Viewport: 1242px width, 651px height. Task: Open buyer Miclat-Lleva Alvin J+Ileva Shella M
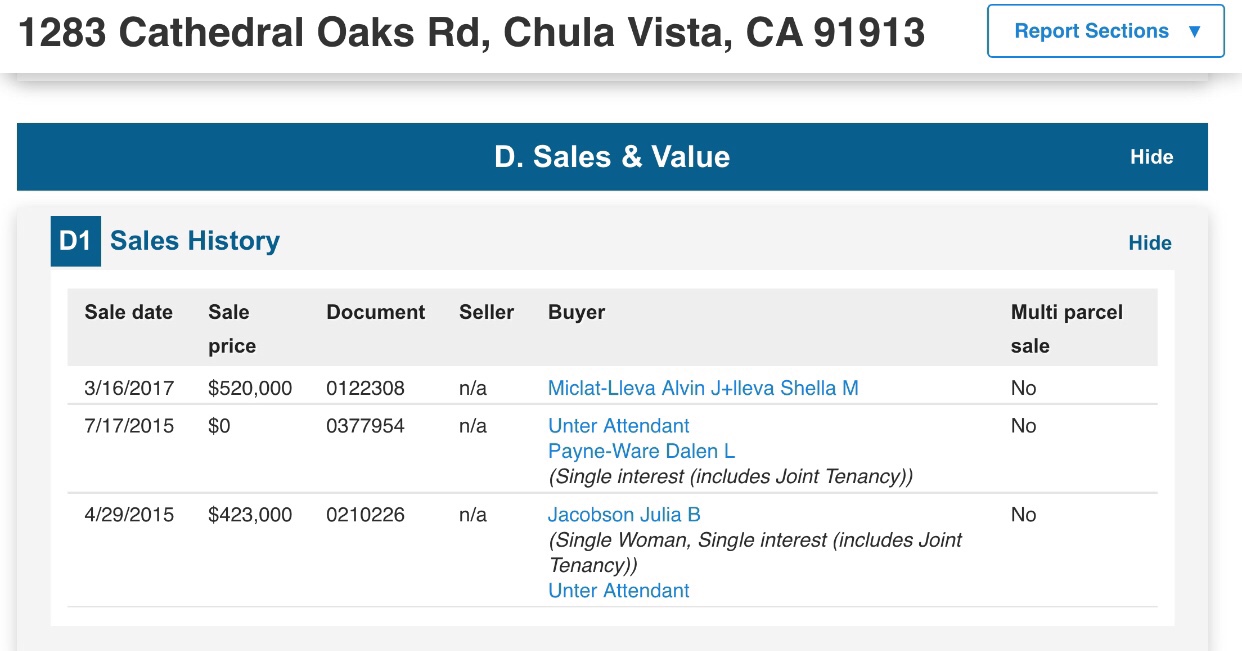pyautogui.click(x=703, y=388)
